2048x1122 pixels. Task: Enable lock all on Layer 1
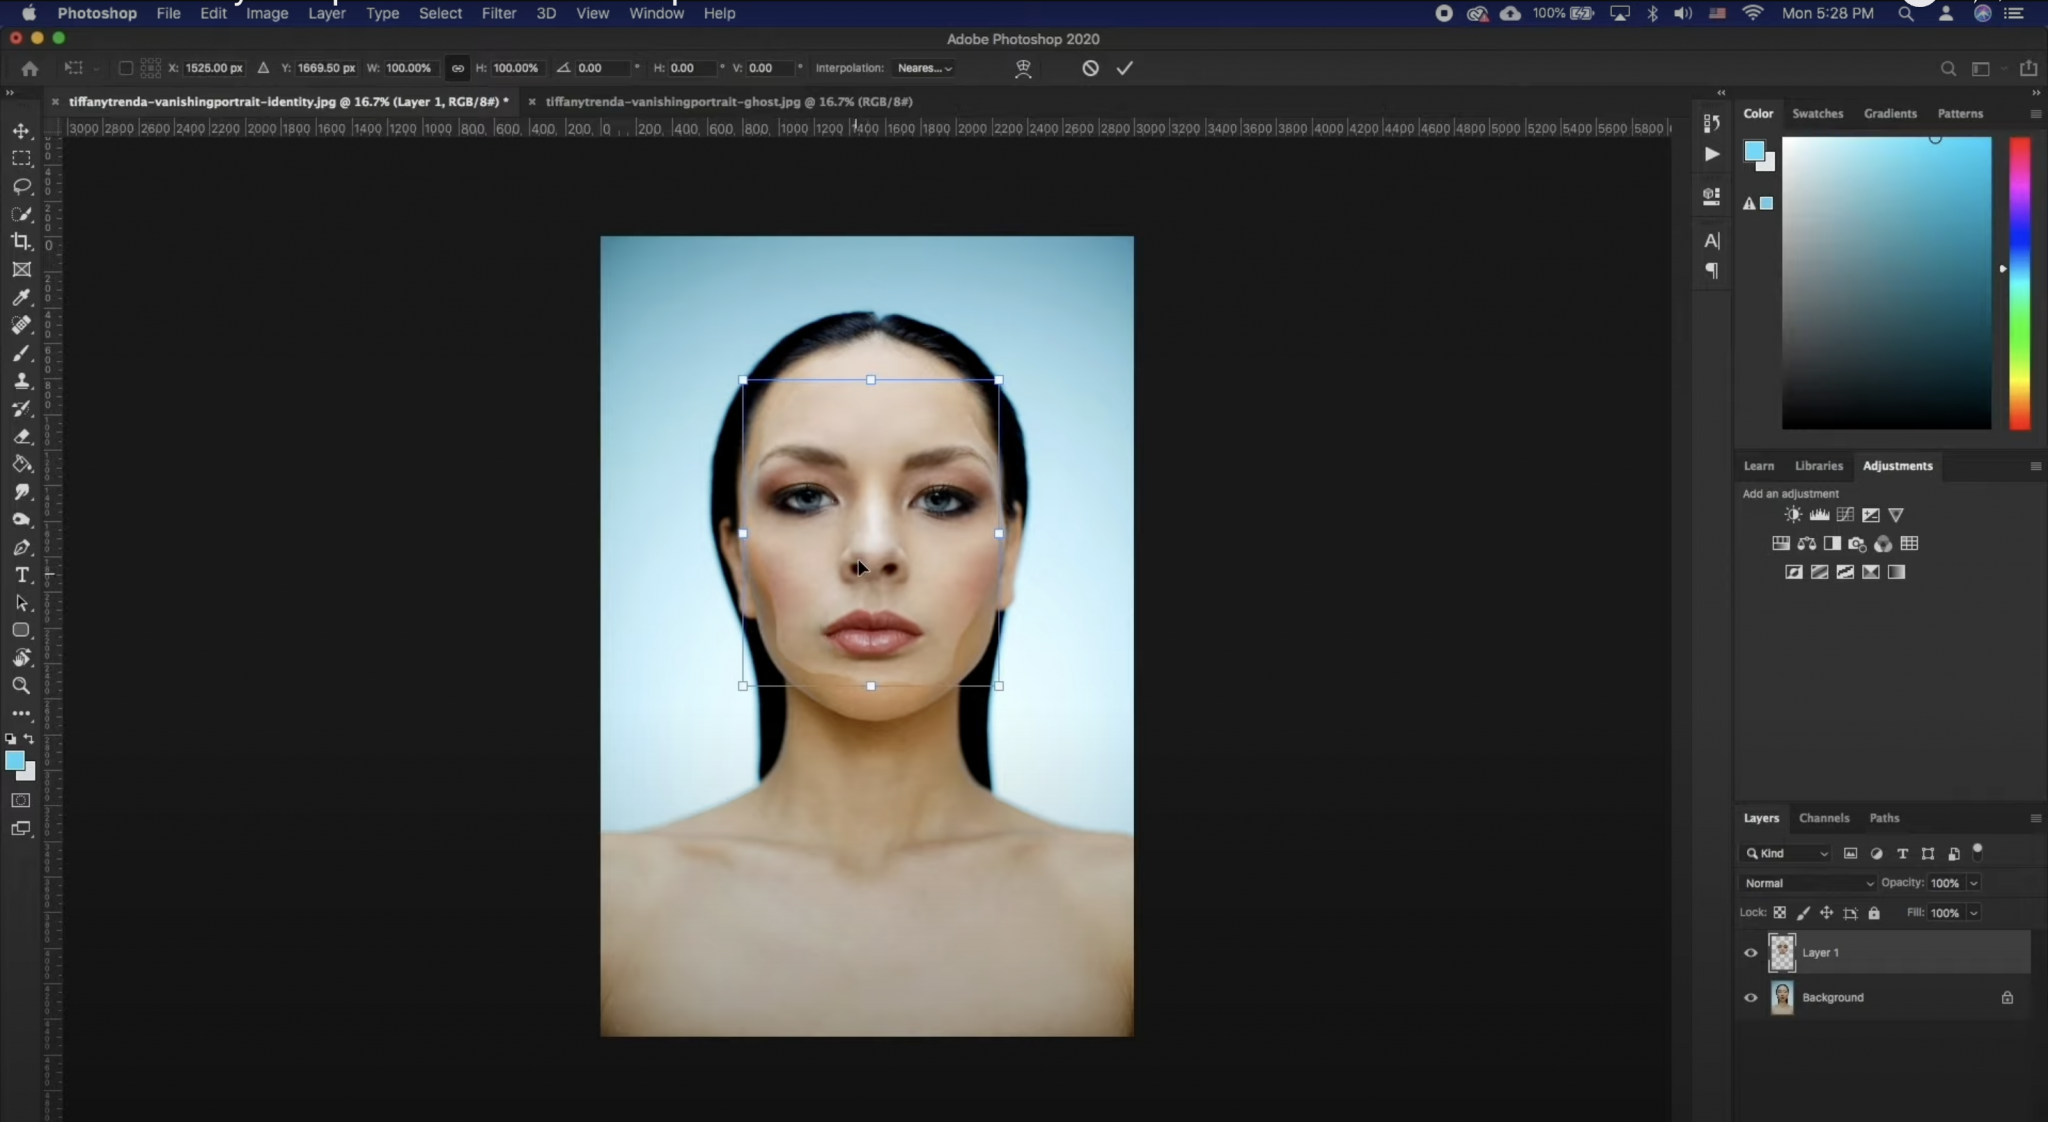[1875, 912]
